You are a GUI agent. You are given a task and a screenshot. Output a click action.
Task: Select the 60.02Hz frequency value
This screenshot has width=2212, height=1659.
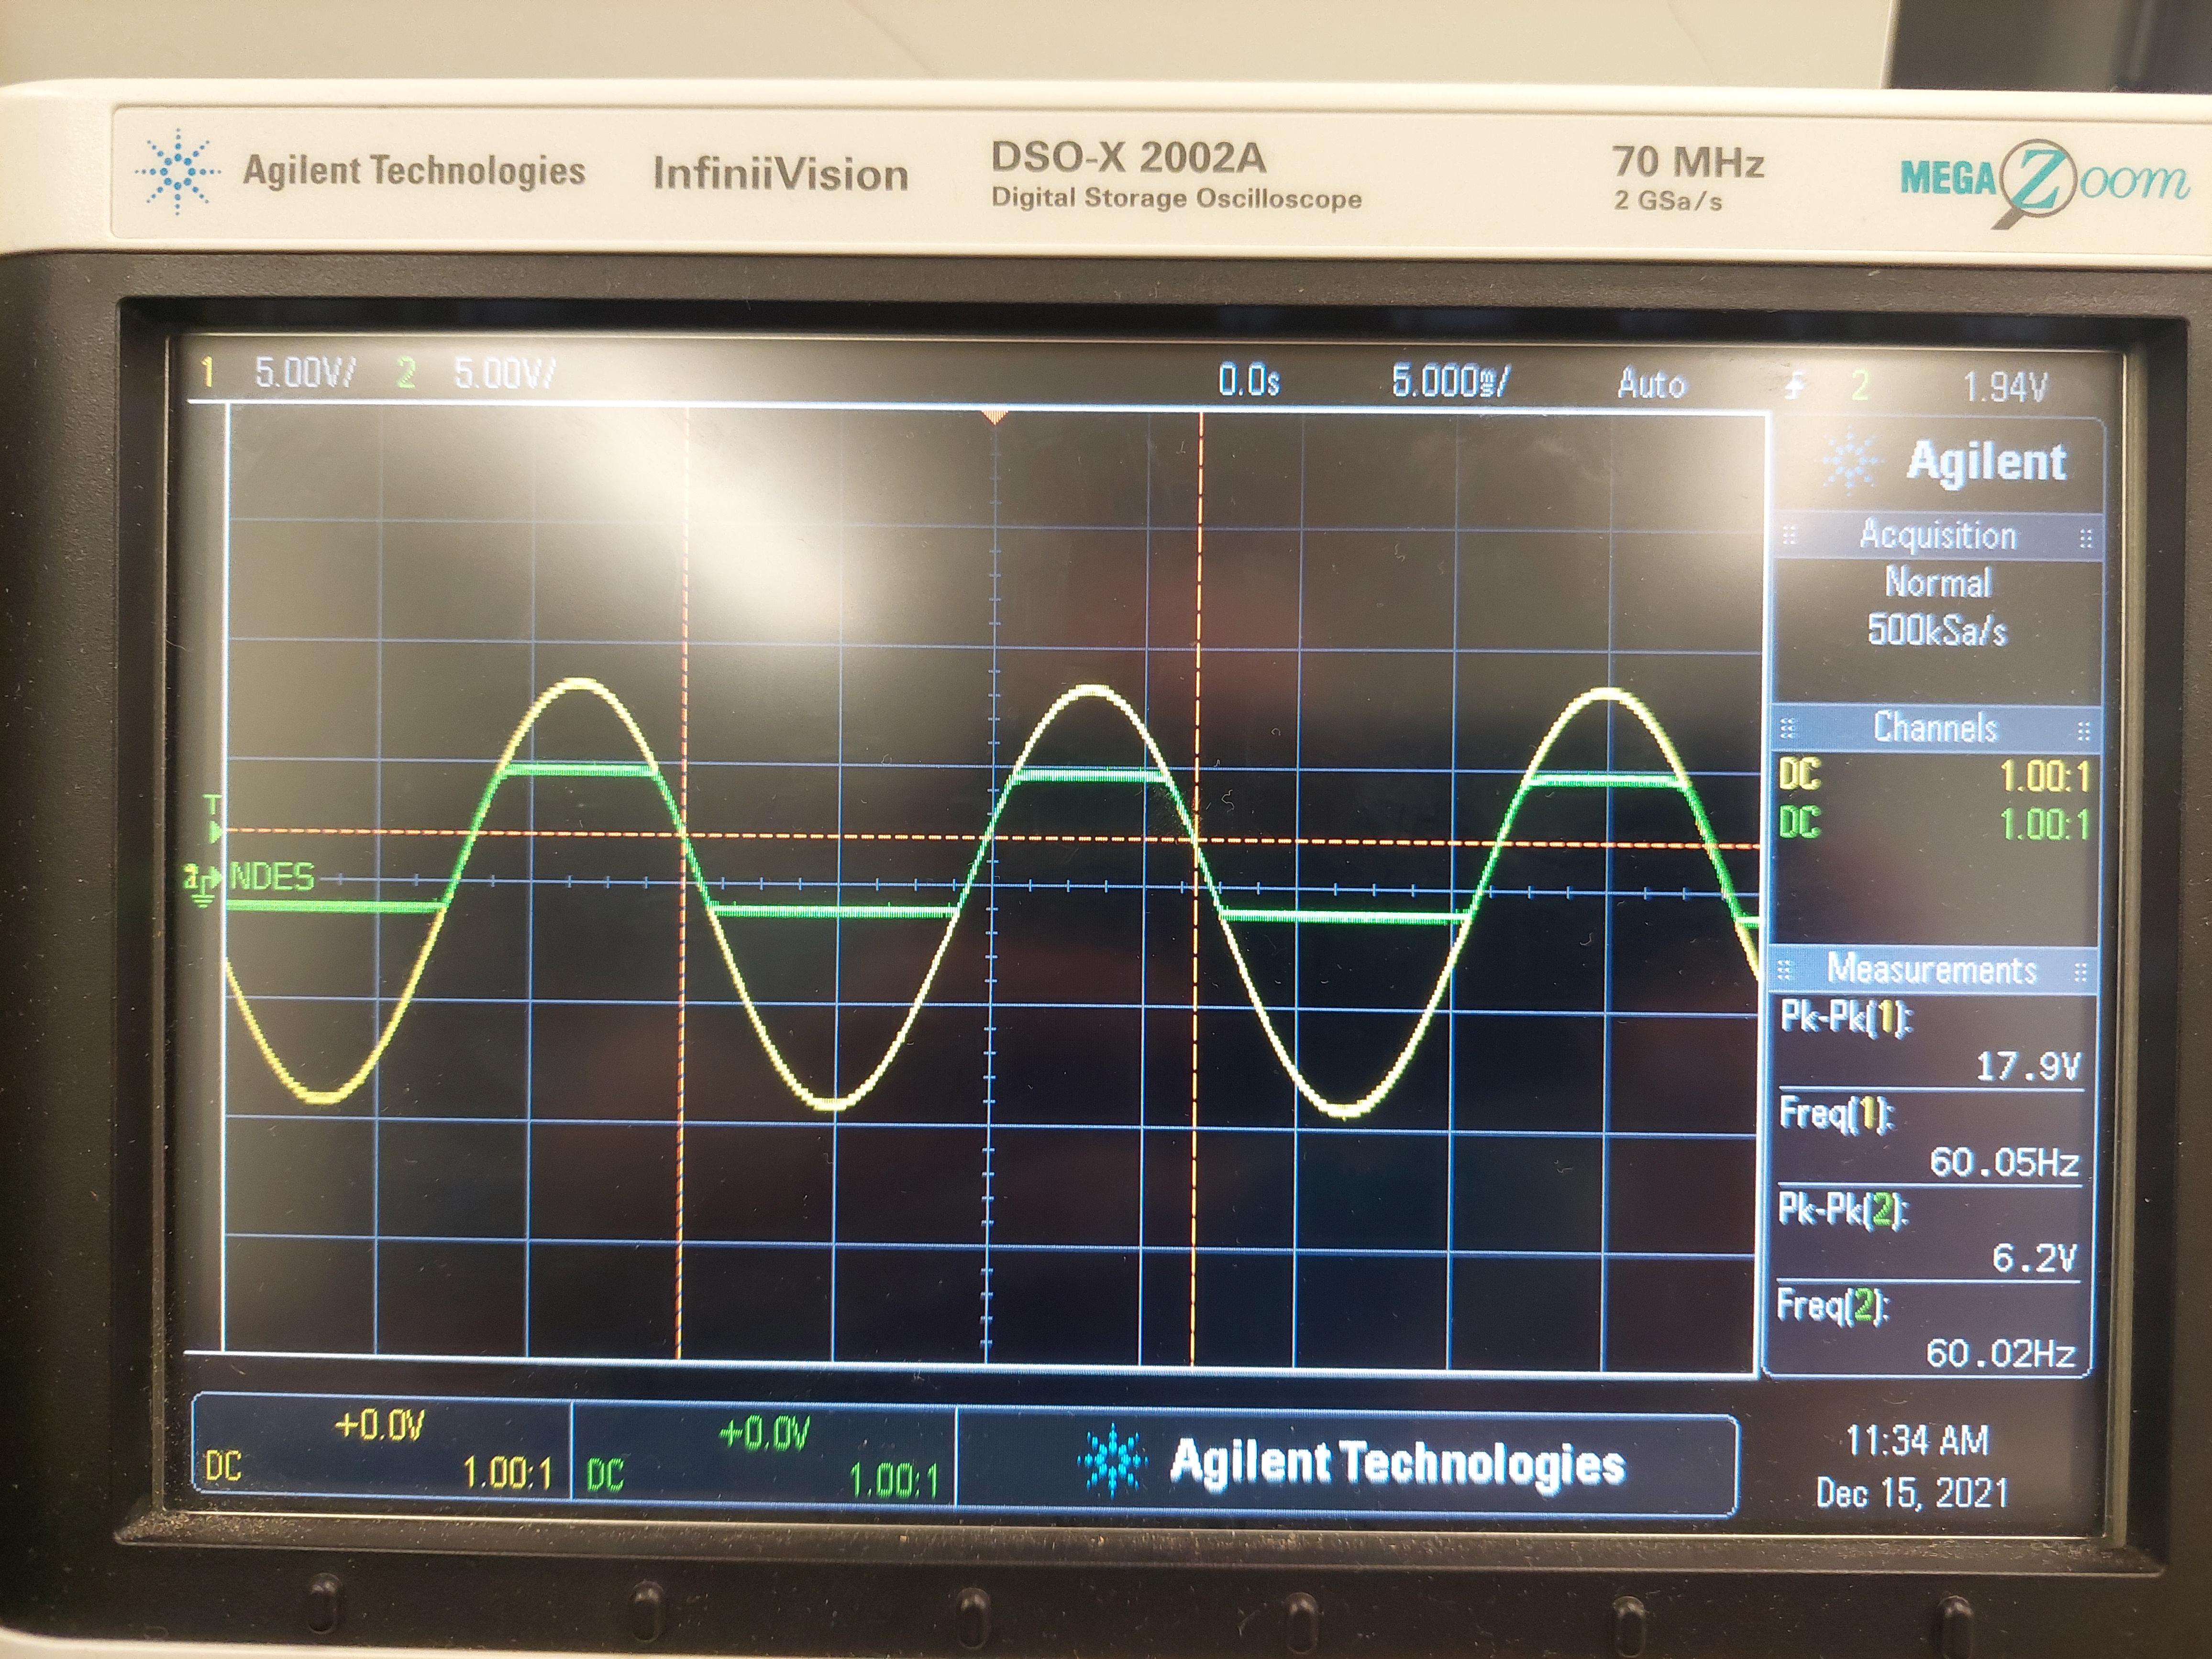pyautogui.click(x=2001, y=1353)
